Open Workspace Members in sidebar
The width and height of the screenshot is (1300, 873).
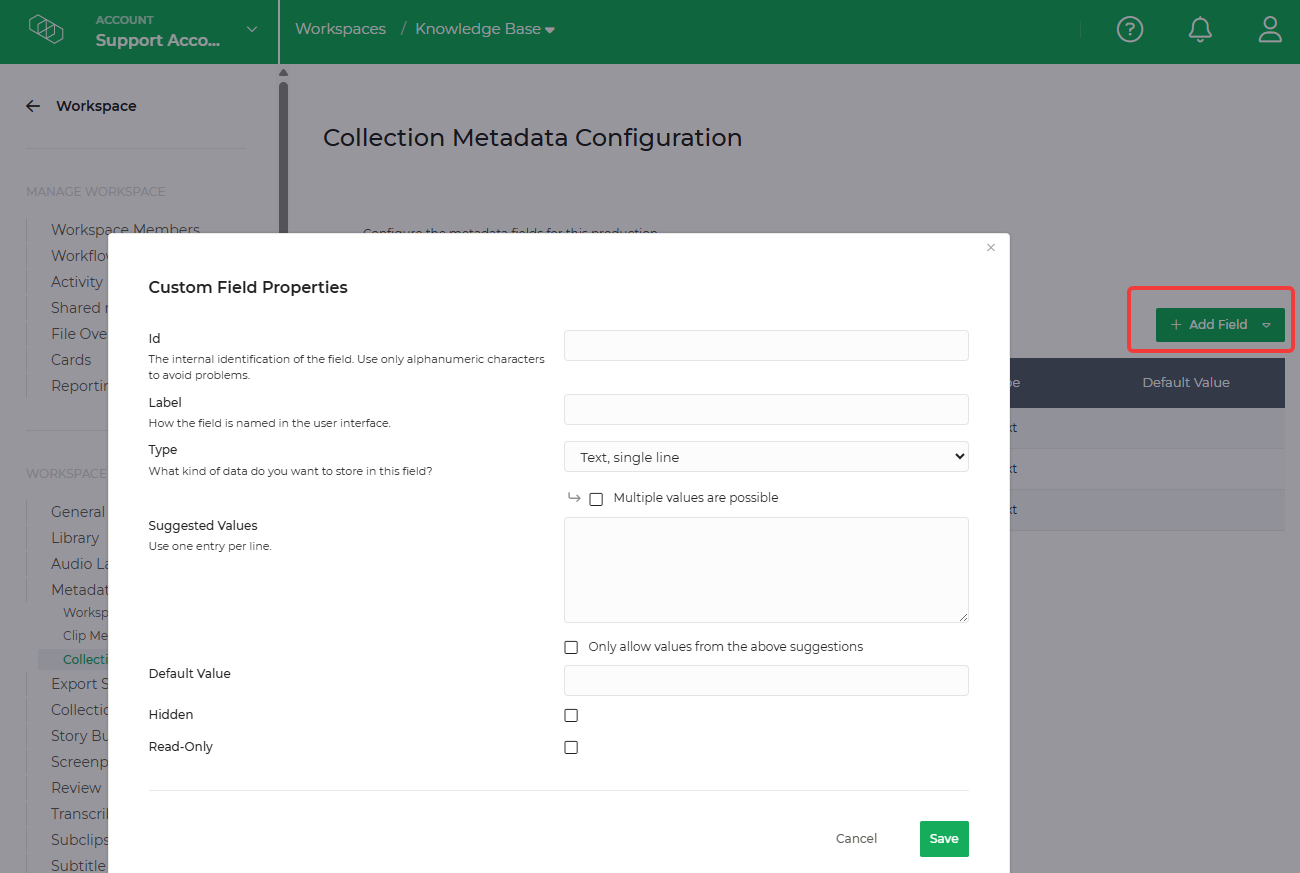point(125,230)
